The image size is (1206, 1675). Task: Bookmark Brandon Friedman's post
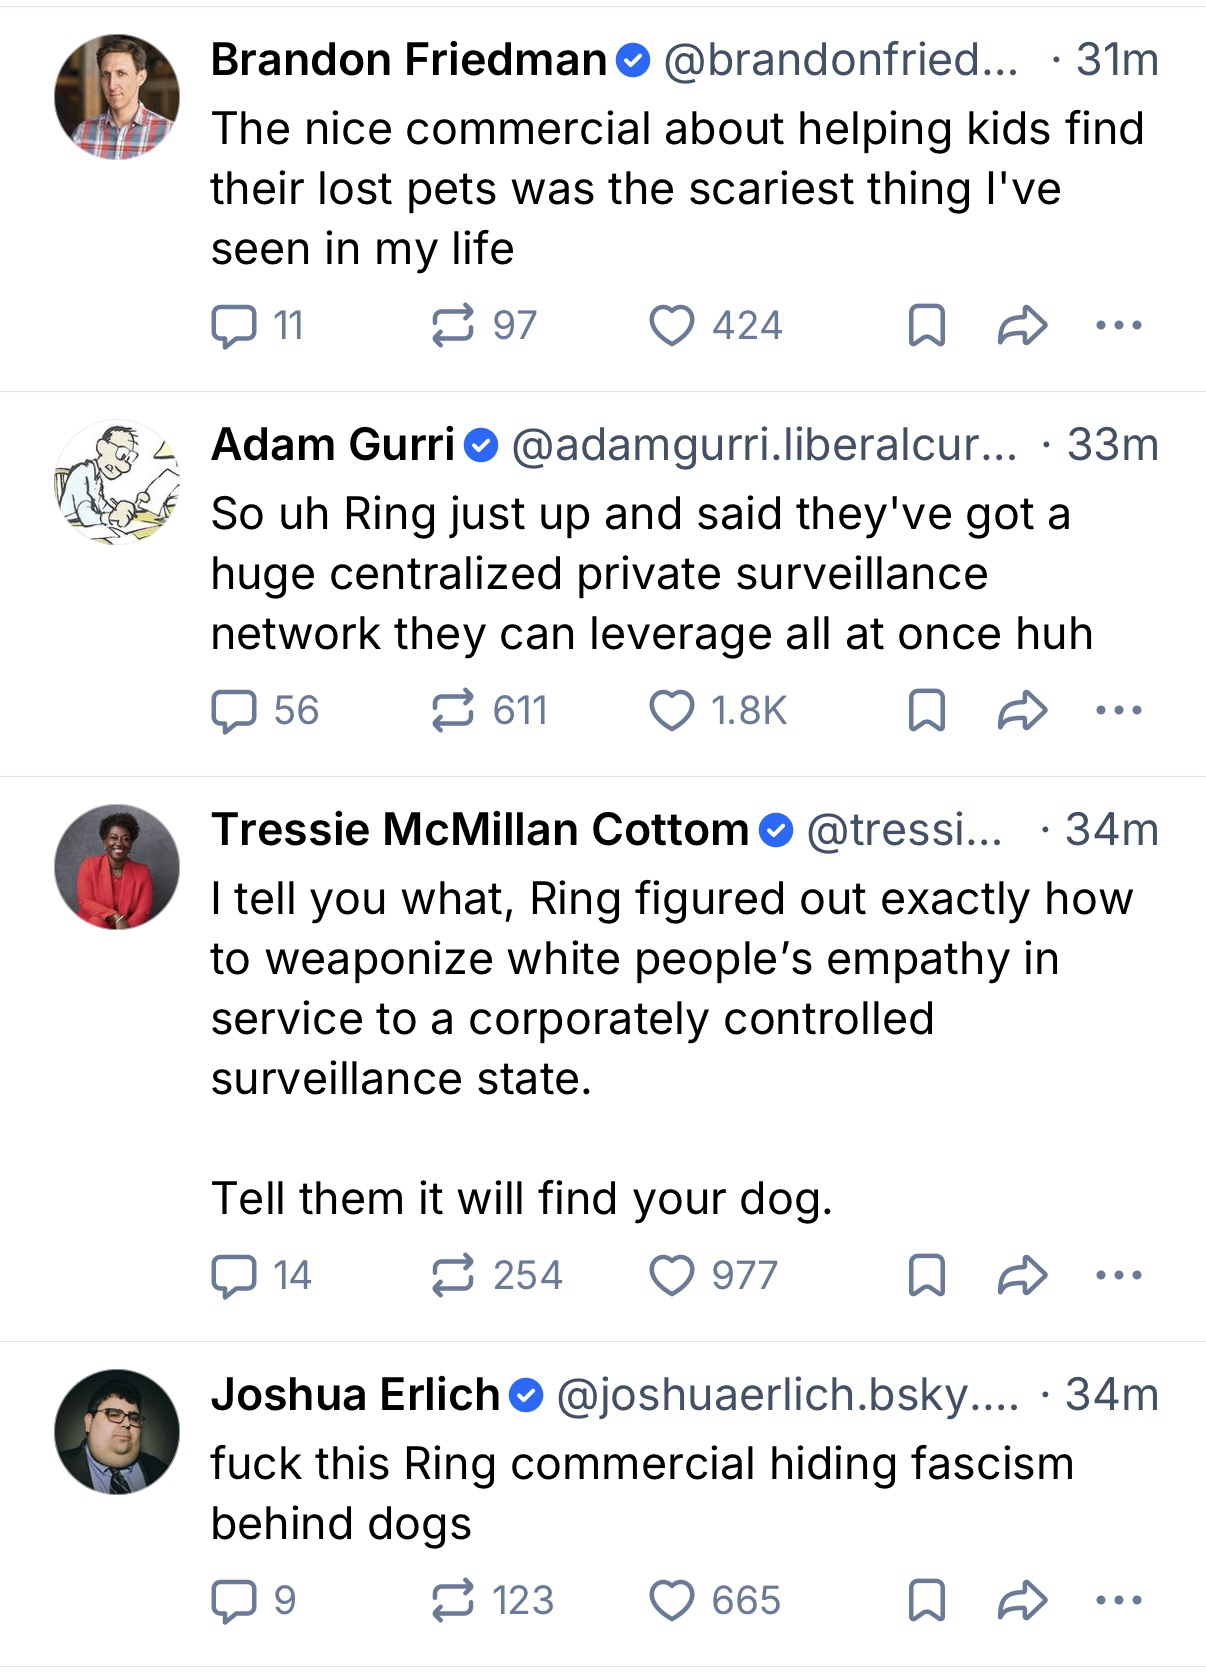coord(926,326)
